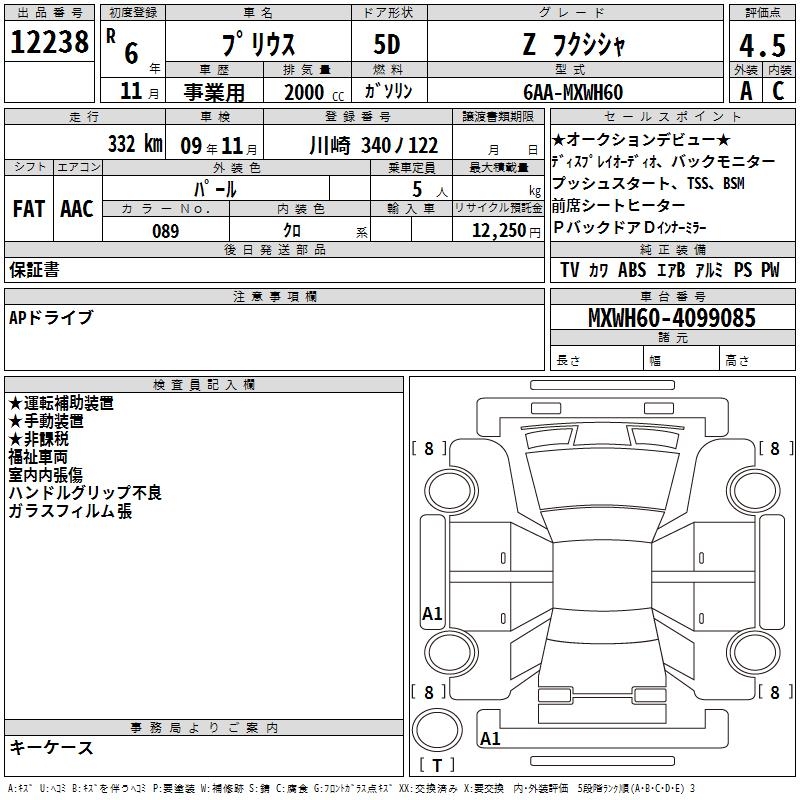800x800 pixels.
Task: Click the mileage value 332 km
Action: [x=135, y=144]
